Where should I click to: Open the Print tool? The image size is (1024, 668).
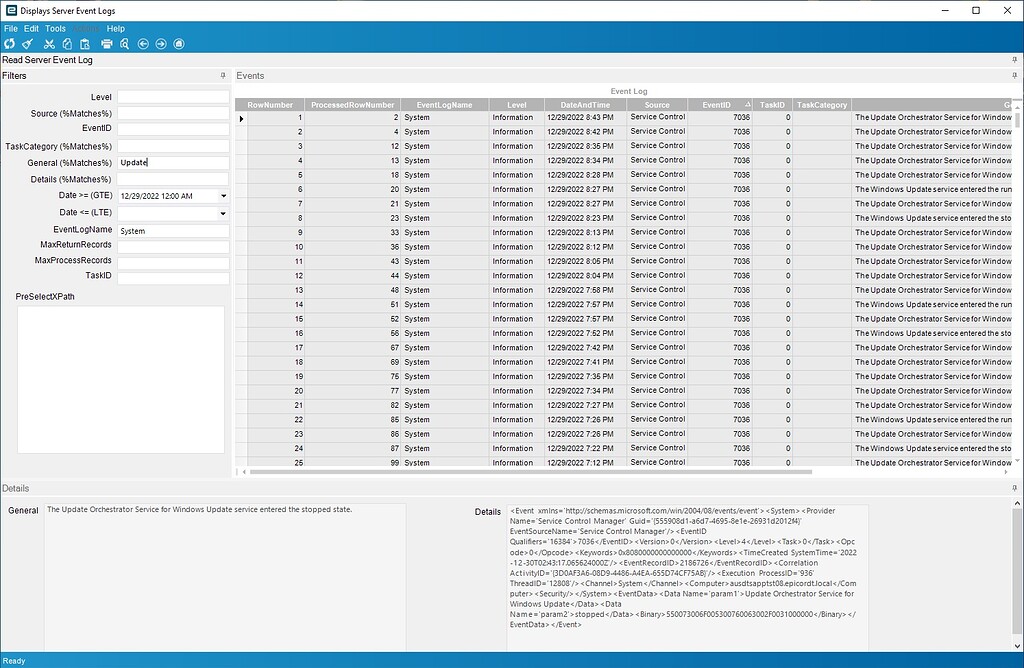coord(107,44)
